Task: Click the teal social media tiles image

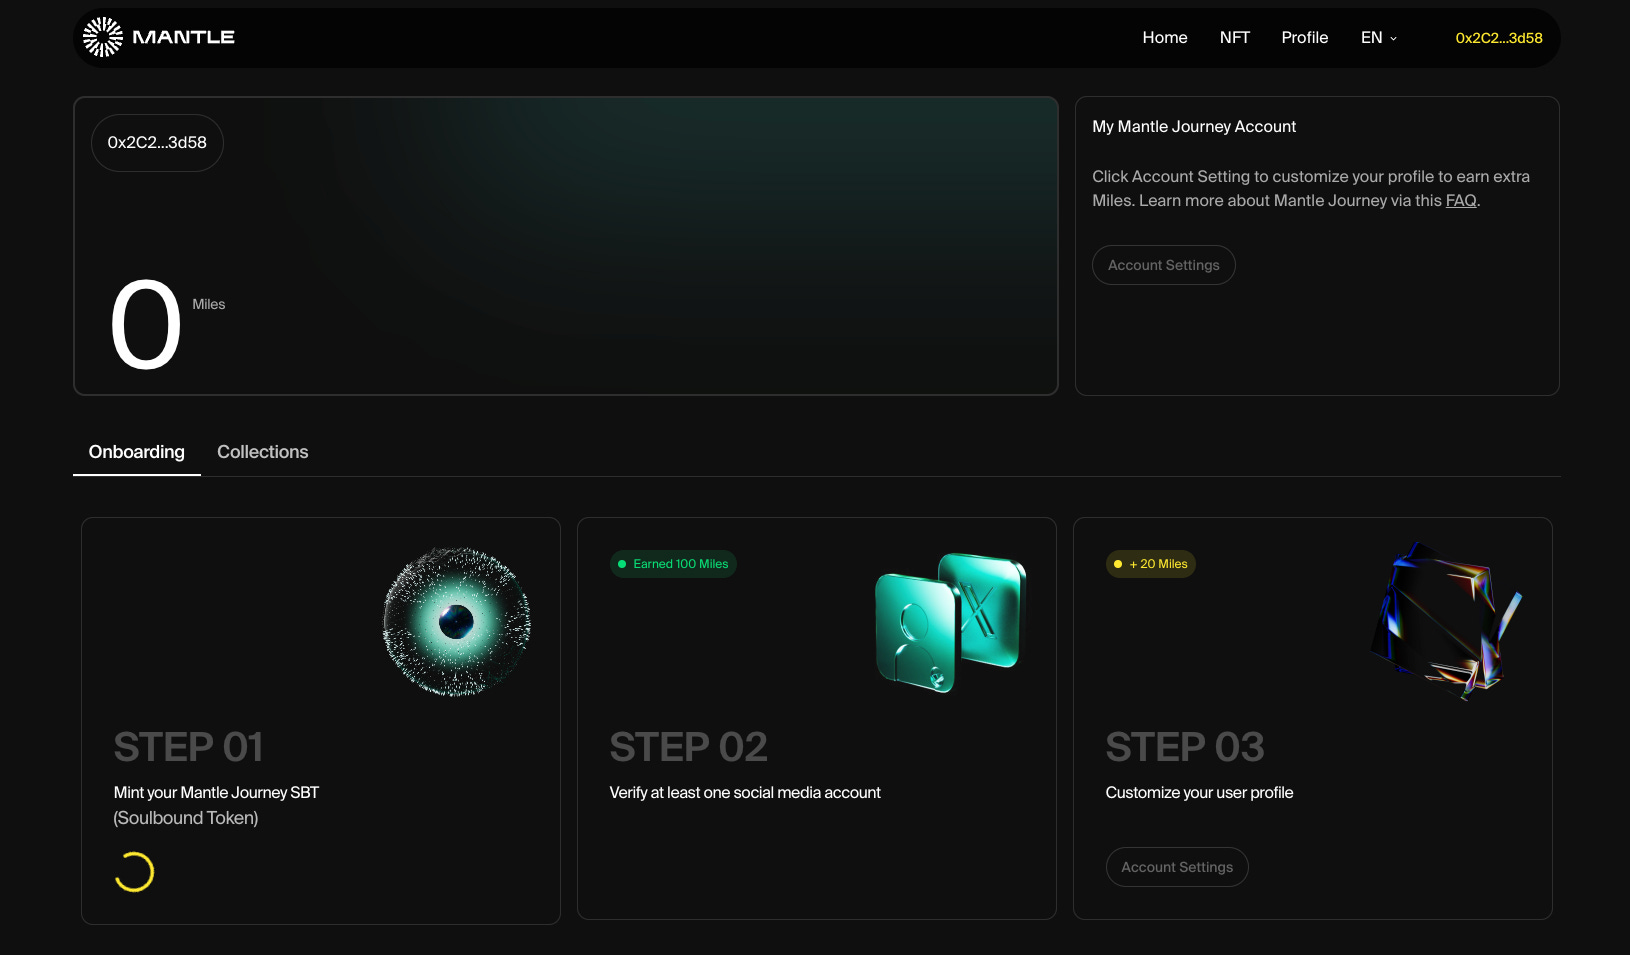Action: tap(951, 623)
